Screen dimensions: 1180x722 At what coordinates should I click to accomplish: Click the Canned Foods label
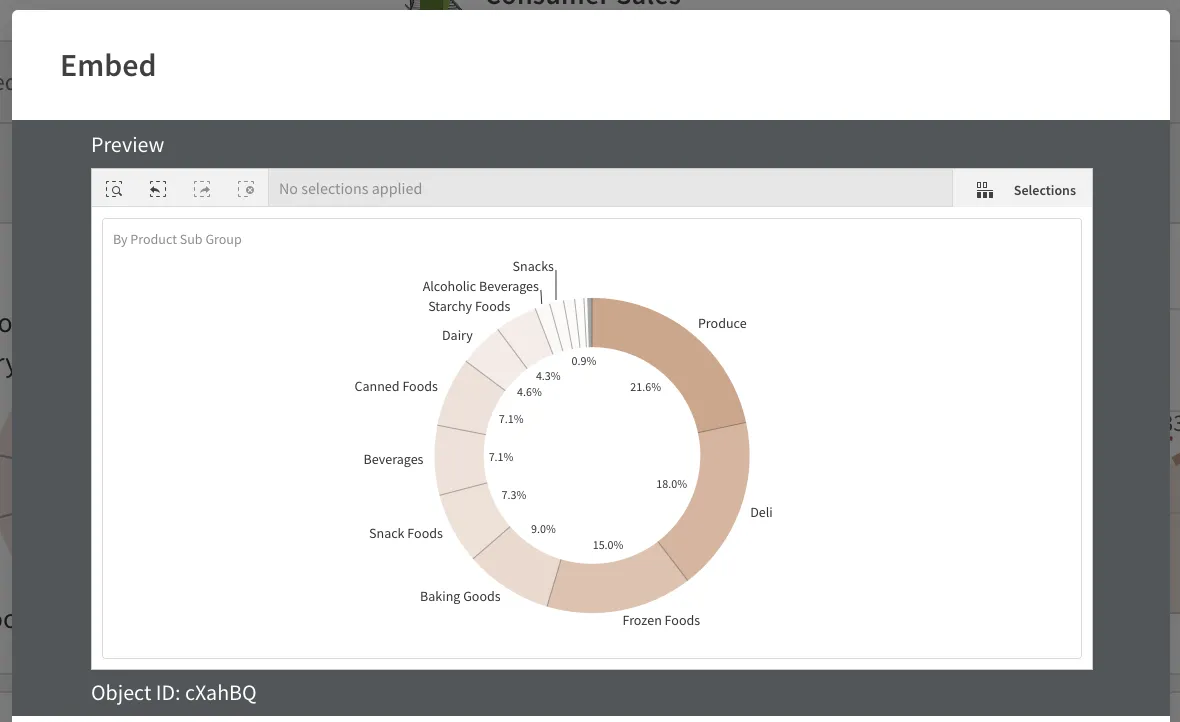coord(396,386)
